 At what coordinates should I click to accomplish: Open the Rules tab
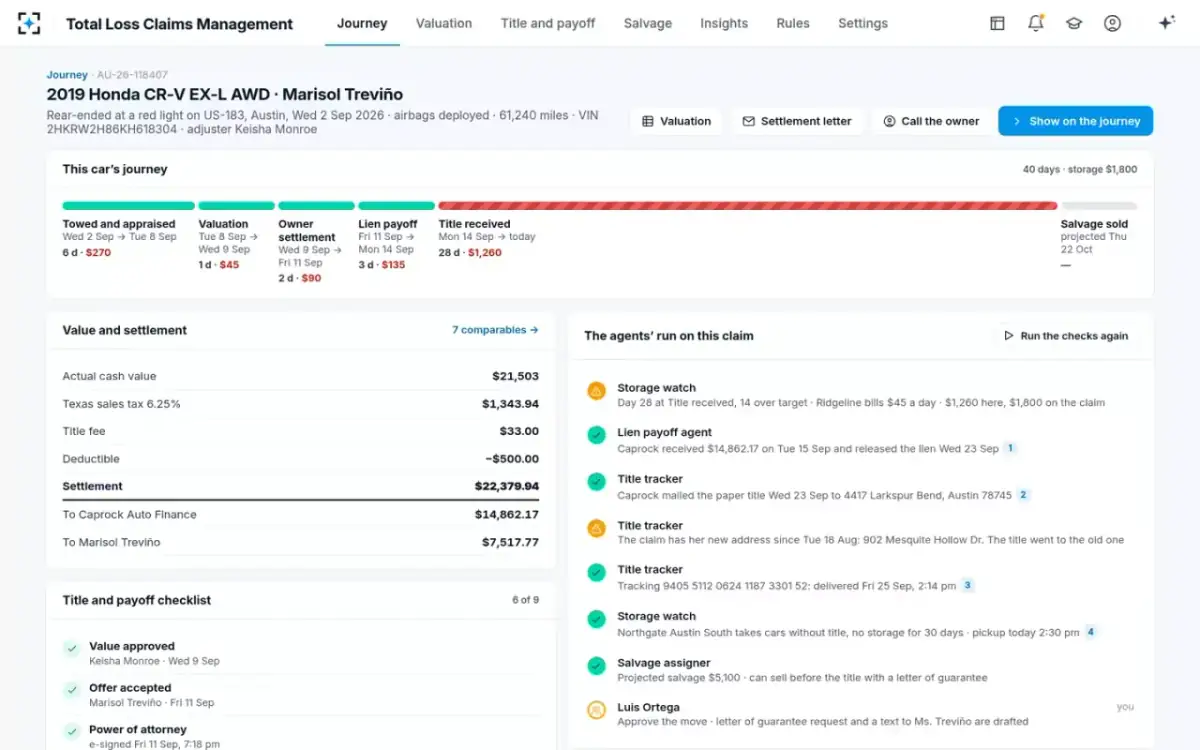tap(793, 23)
